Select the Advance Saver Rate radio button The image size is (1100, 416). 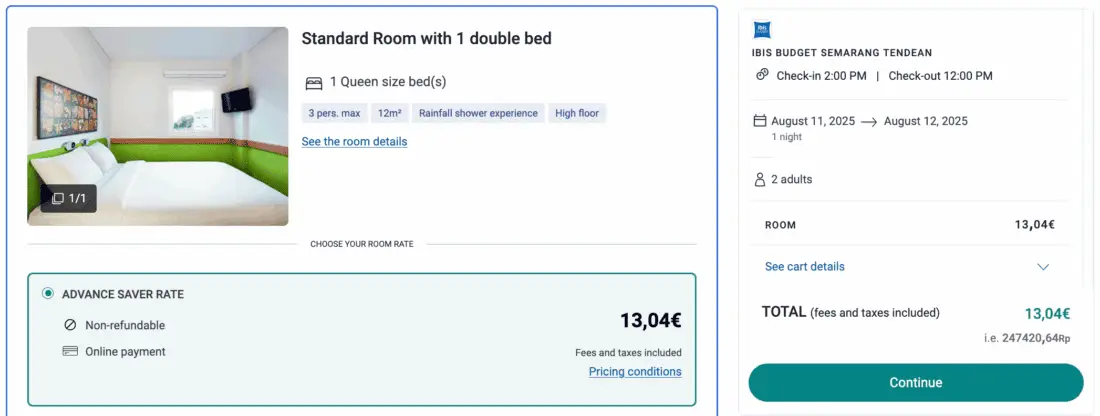pos(48,294)
